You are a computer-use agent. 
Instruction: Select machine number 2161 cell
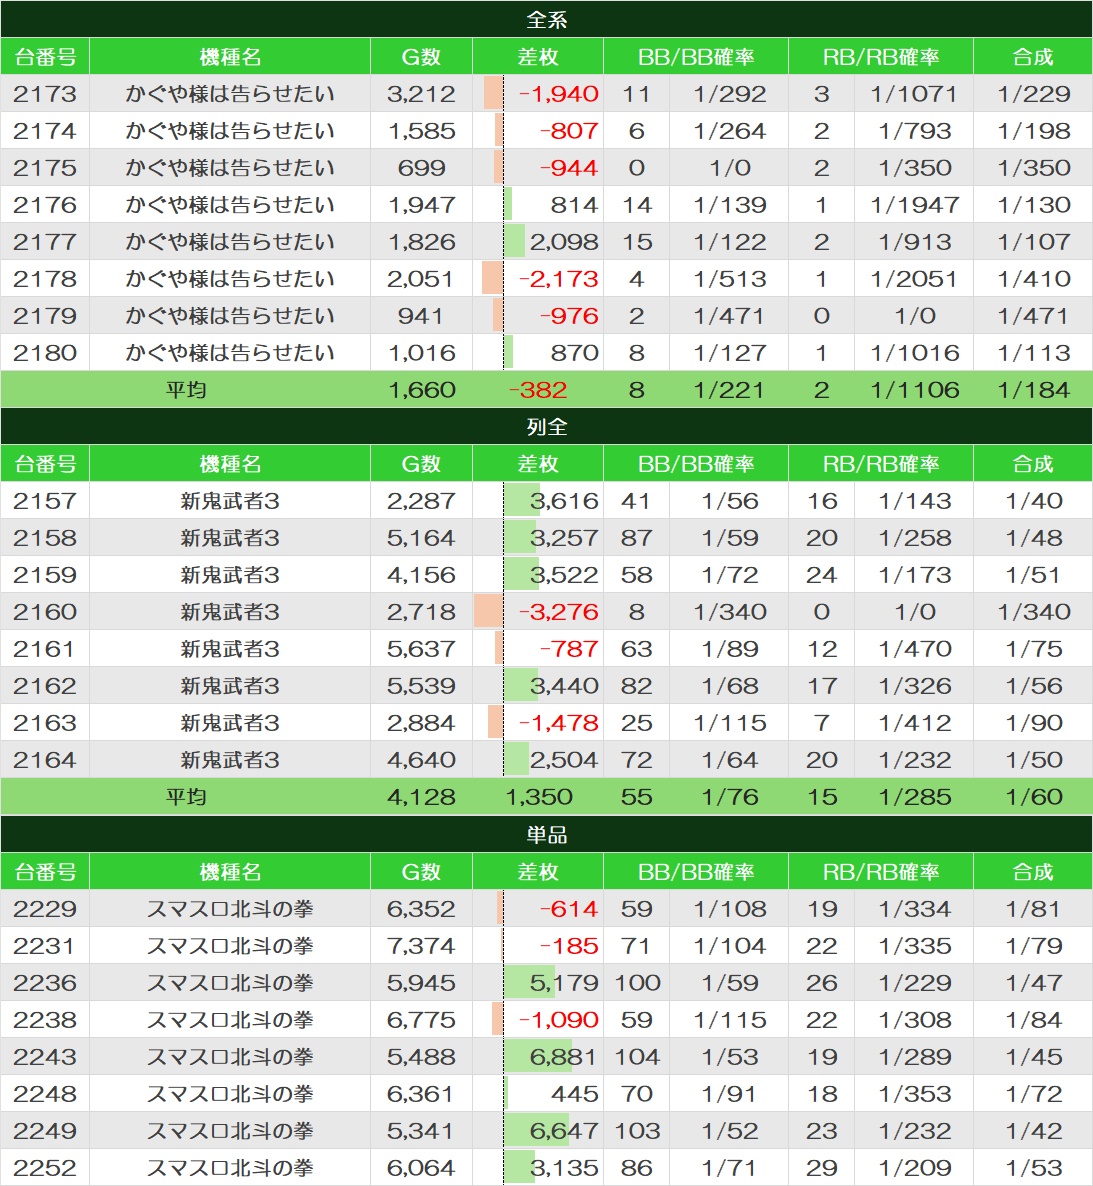45,649
